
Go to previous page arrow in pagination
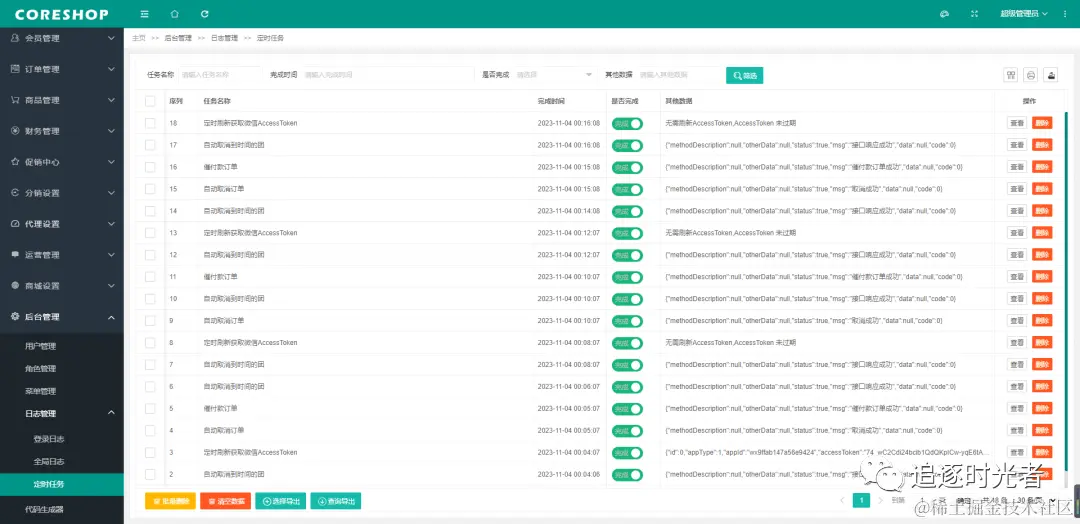pyautogui.click(x=842, y=501)
